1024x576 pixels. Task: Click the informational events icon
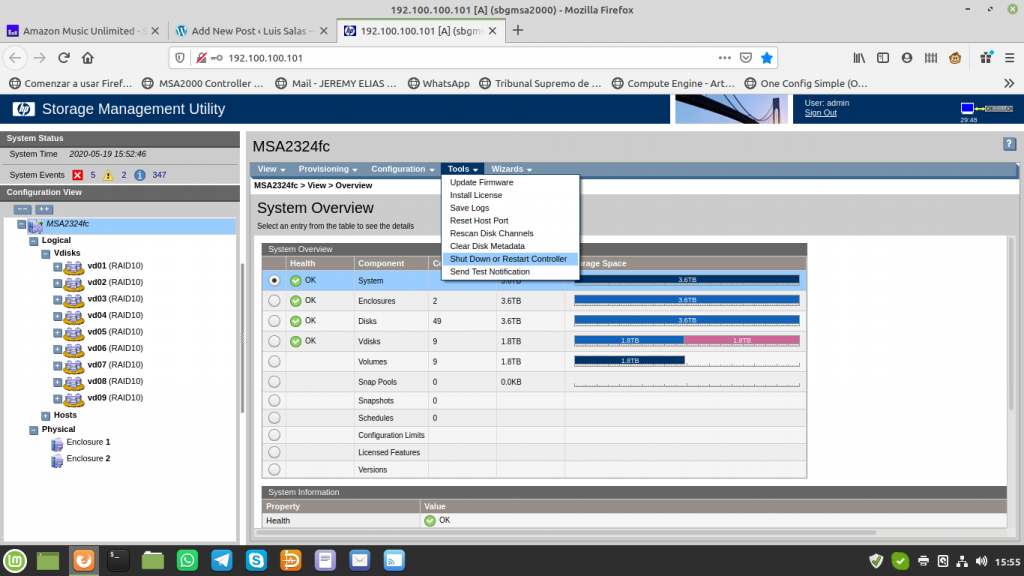tap(140, 175)
